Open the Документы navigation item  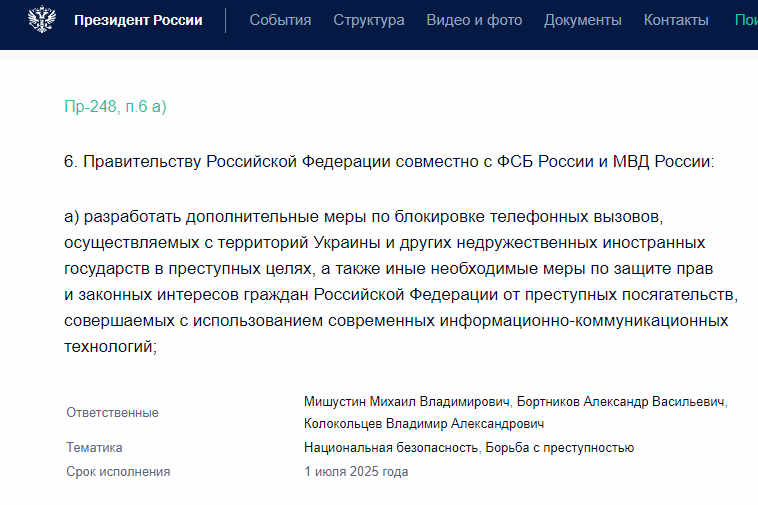(583, 21)
